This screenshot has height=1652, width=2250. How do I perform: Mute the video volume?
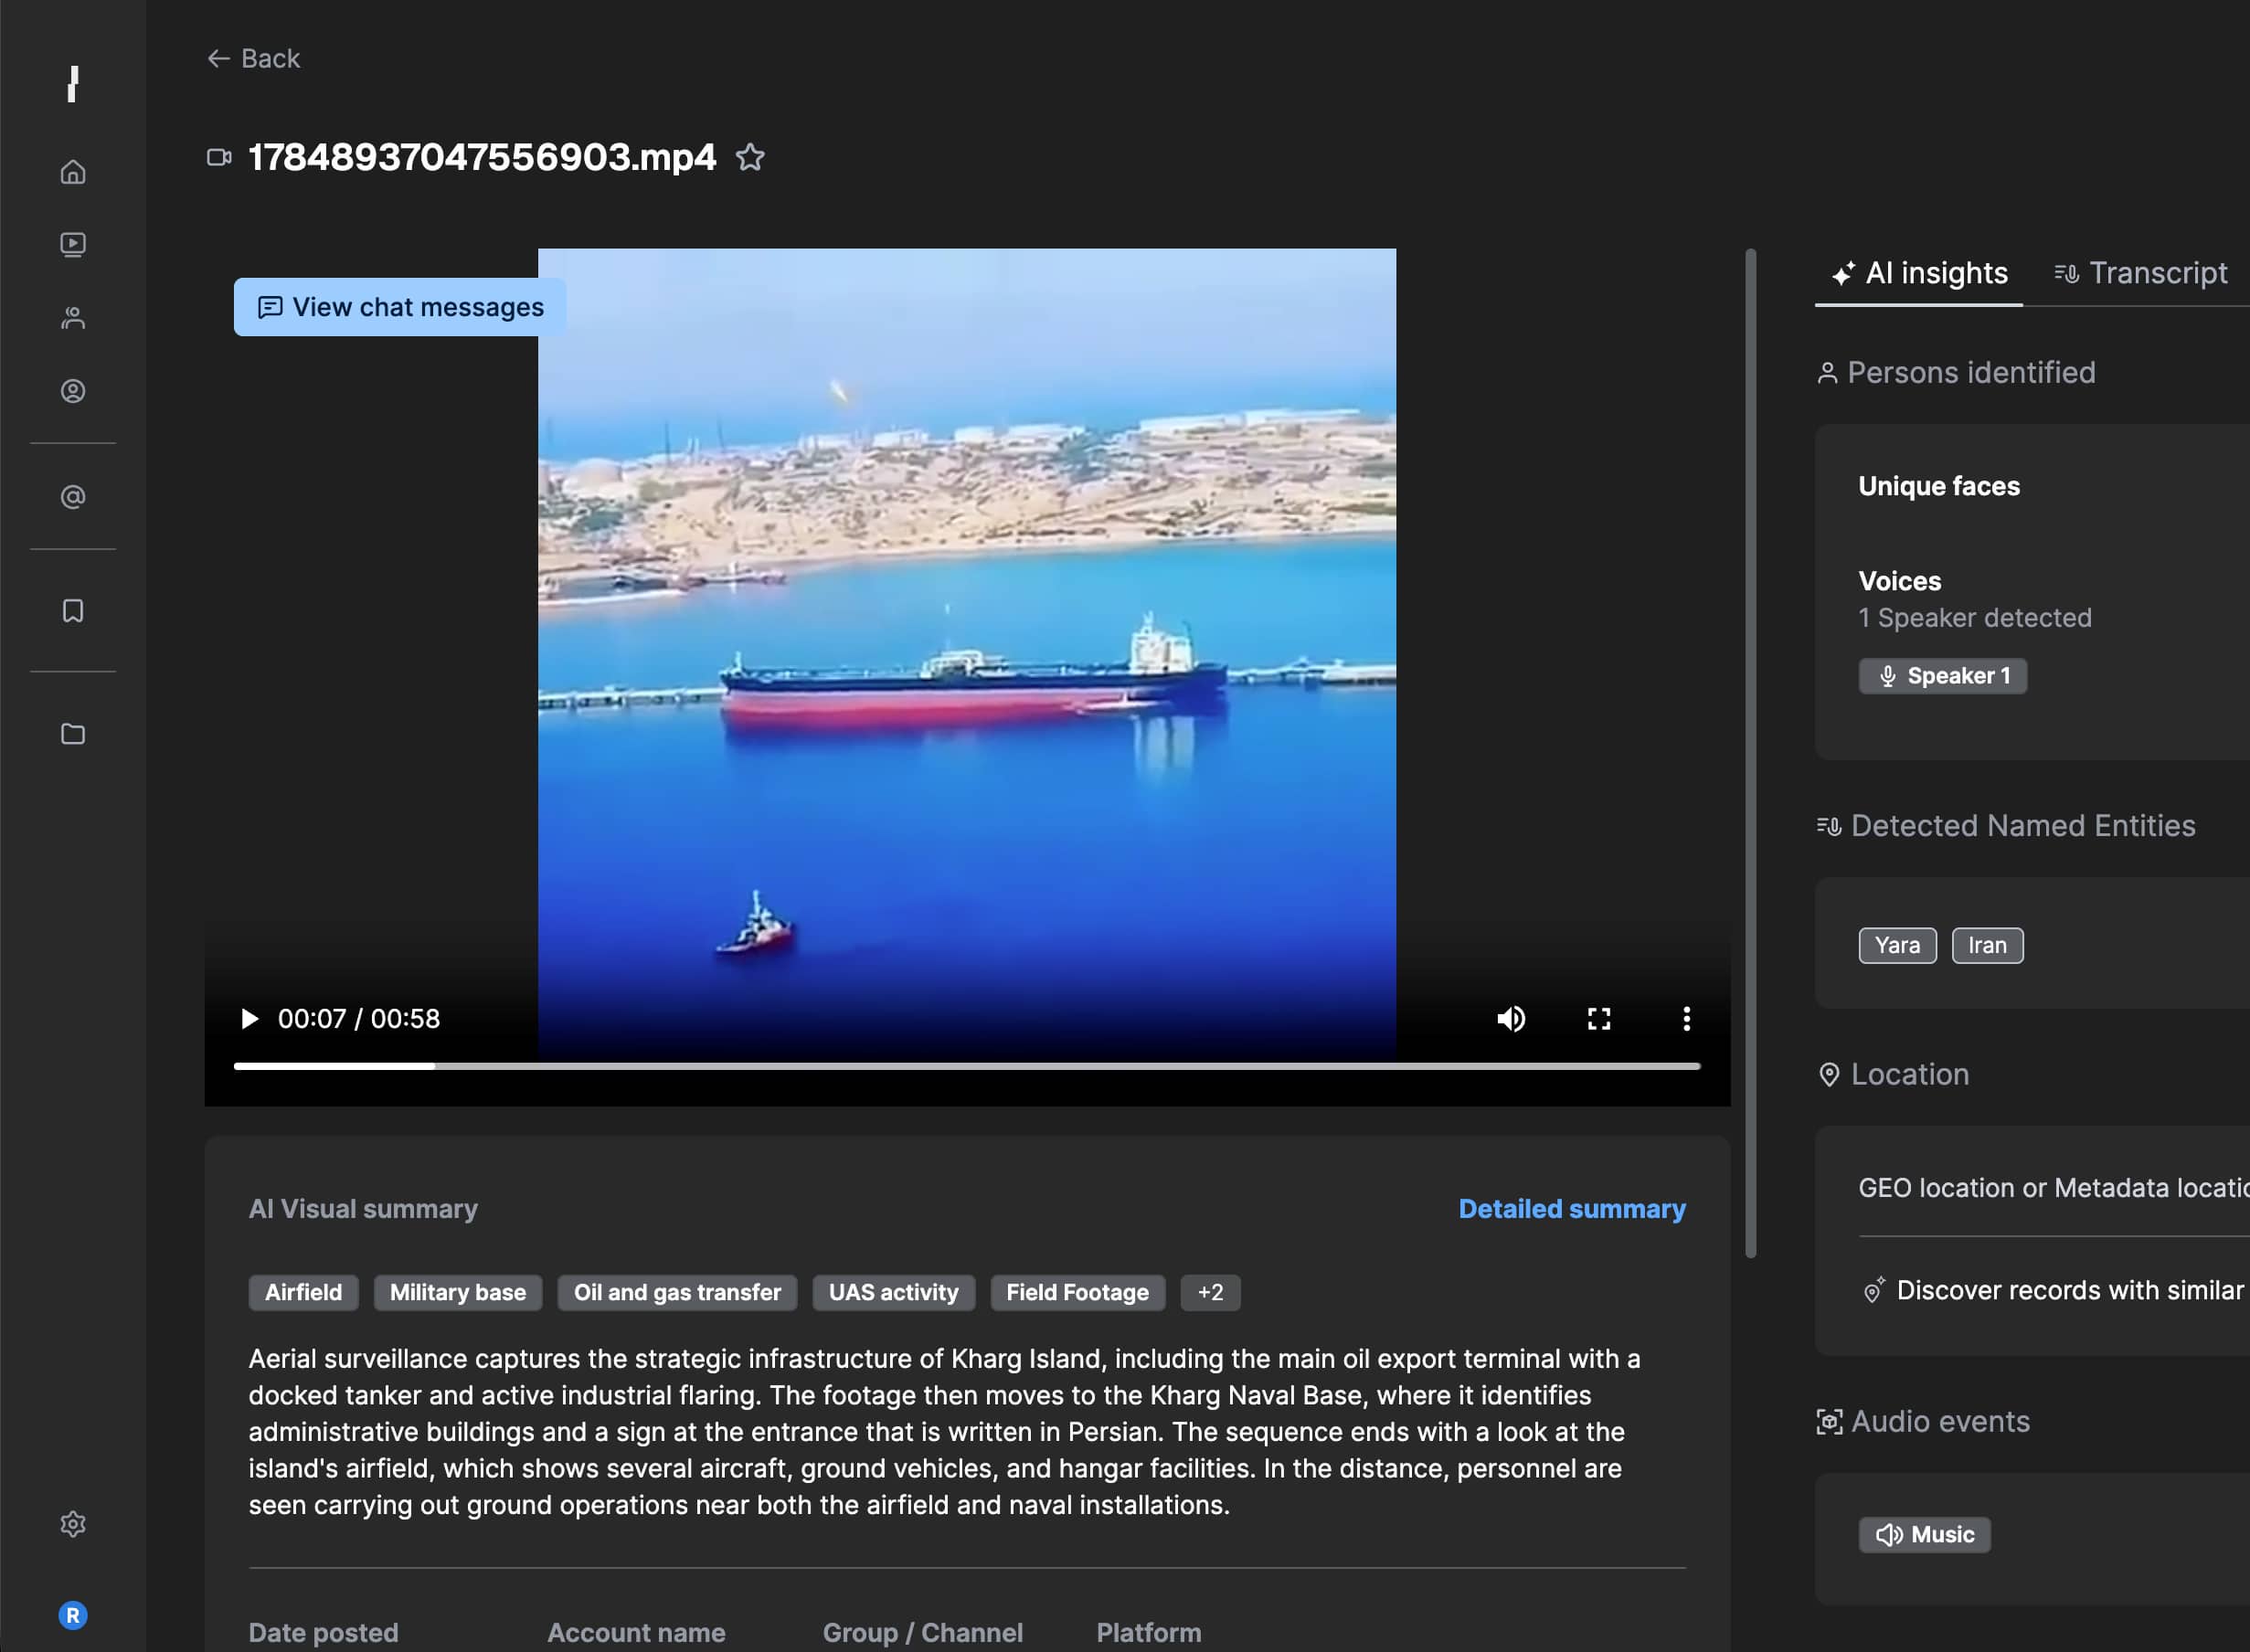1511,1019
